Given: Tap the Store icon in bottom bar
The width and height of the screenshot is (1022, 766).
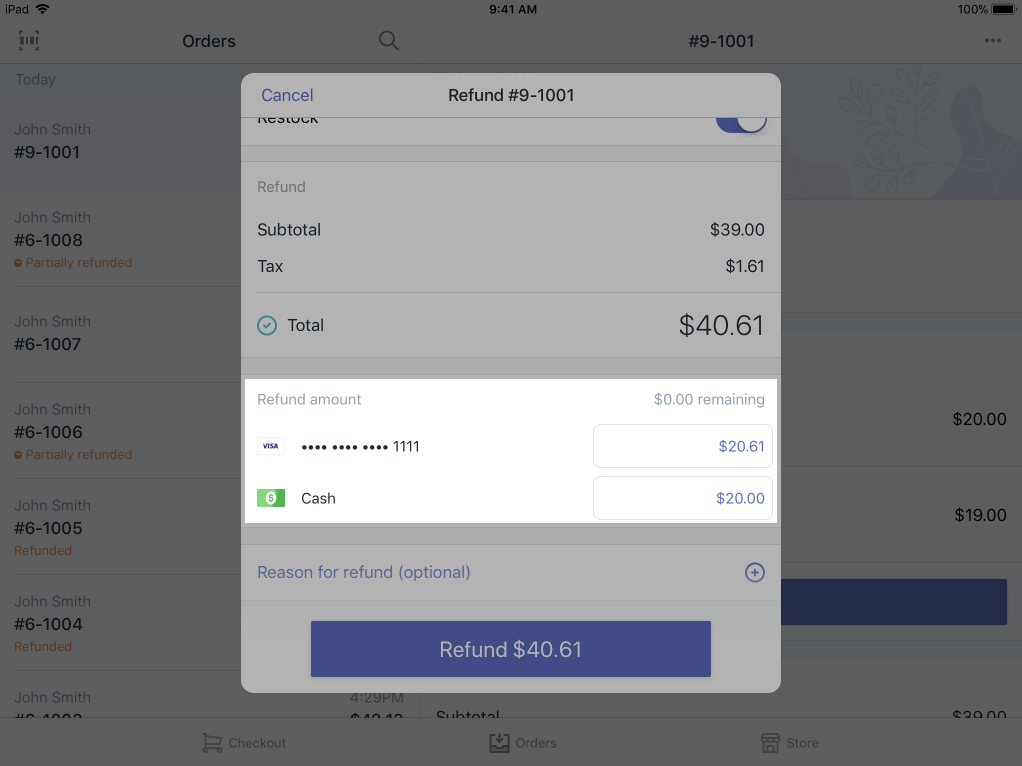Looking at the screenshot, I should 770,743.
